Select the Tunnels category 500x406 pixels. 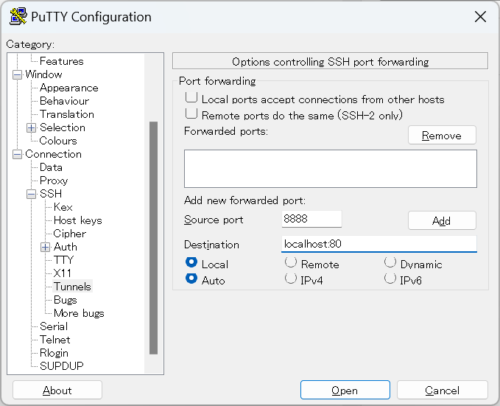[72, 287]
